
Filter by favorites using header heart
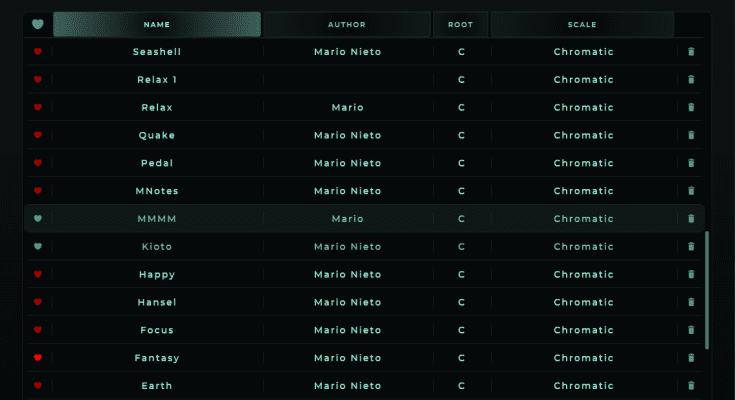(x=38, y=24)
